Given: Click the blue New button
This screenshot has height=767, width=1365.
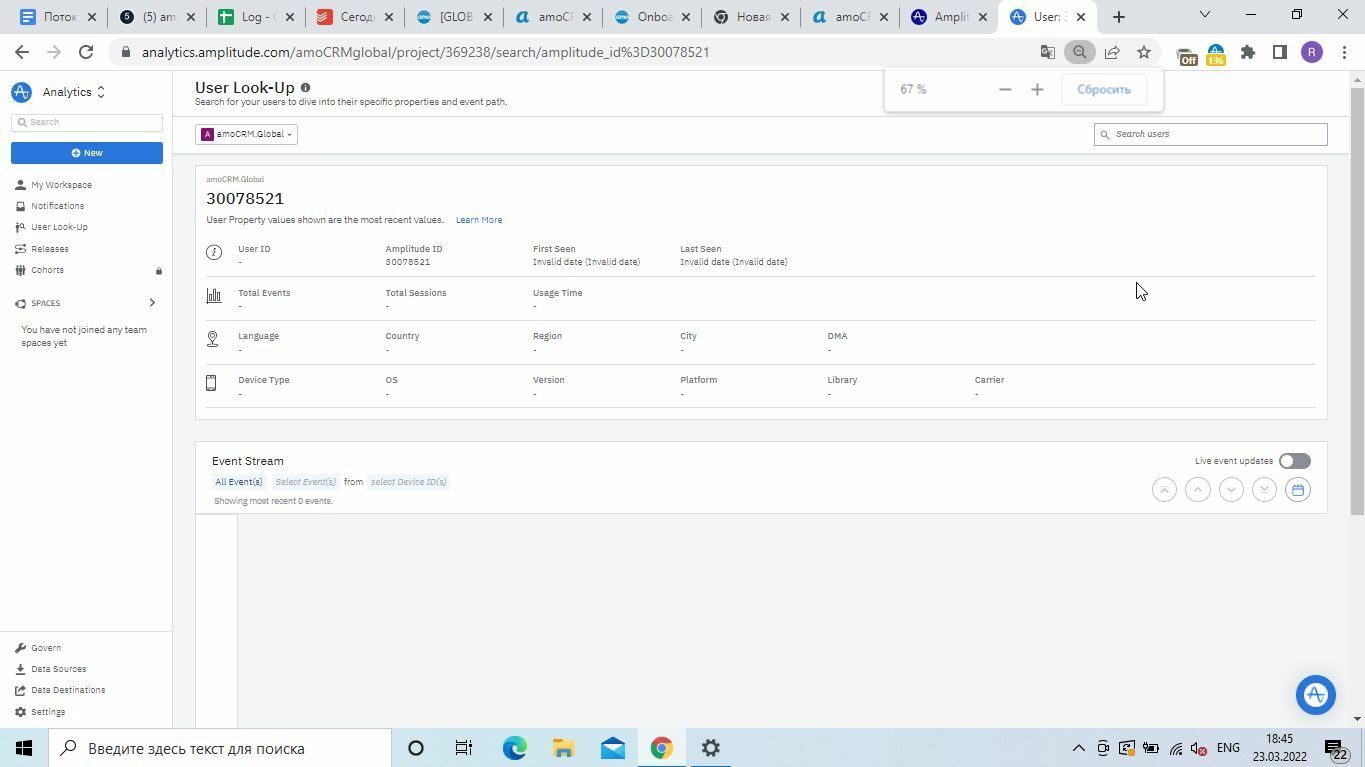Looking at the screenshot, I should [87, 153].
